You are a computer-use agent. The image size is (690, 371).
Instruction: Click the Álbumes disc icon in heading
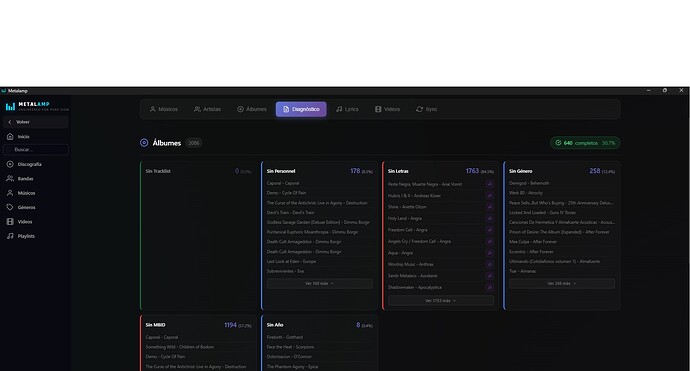point(144,143)
